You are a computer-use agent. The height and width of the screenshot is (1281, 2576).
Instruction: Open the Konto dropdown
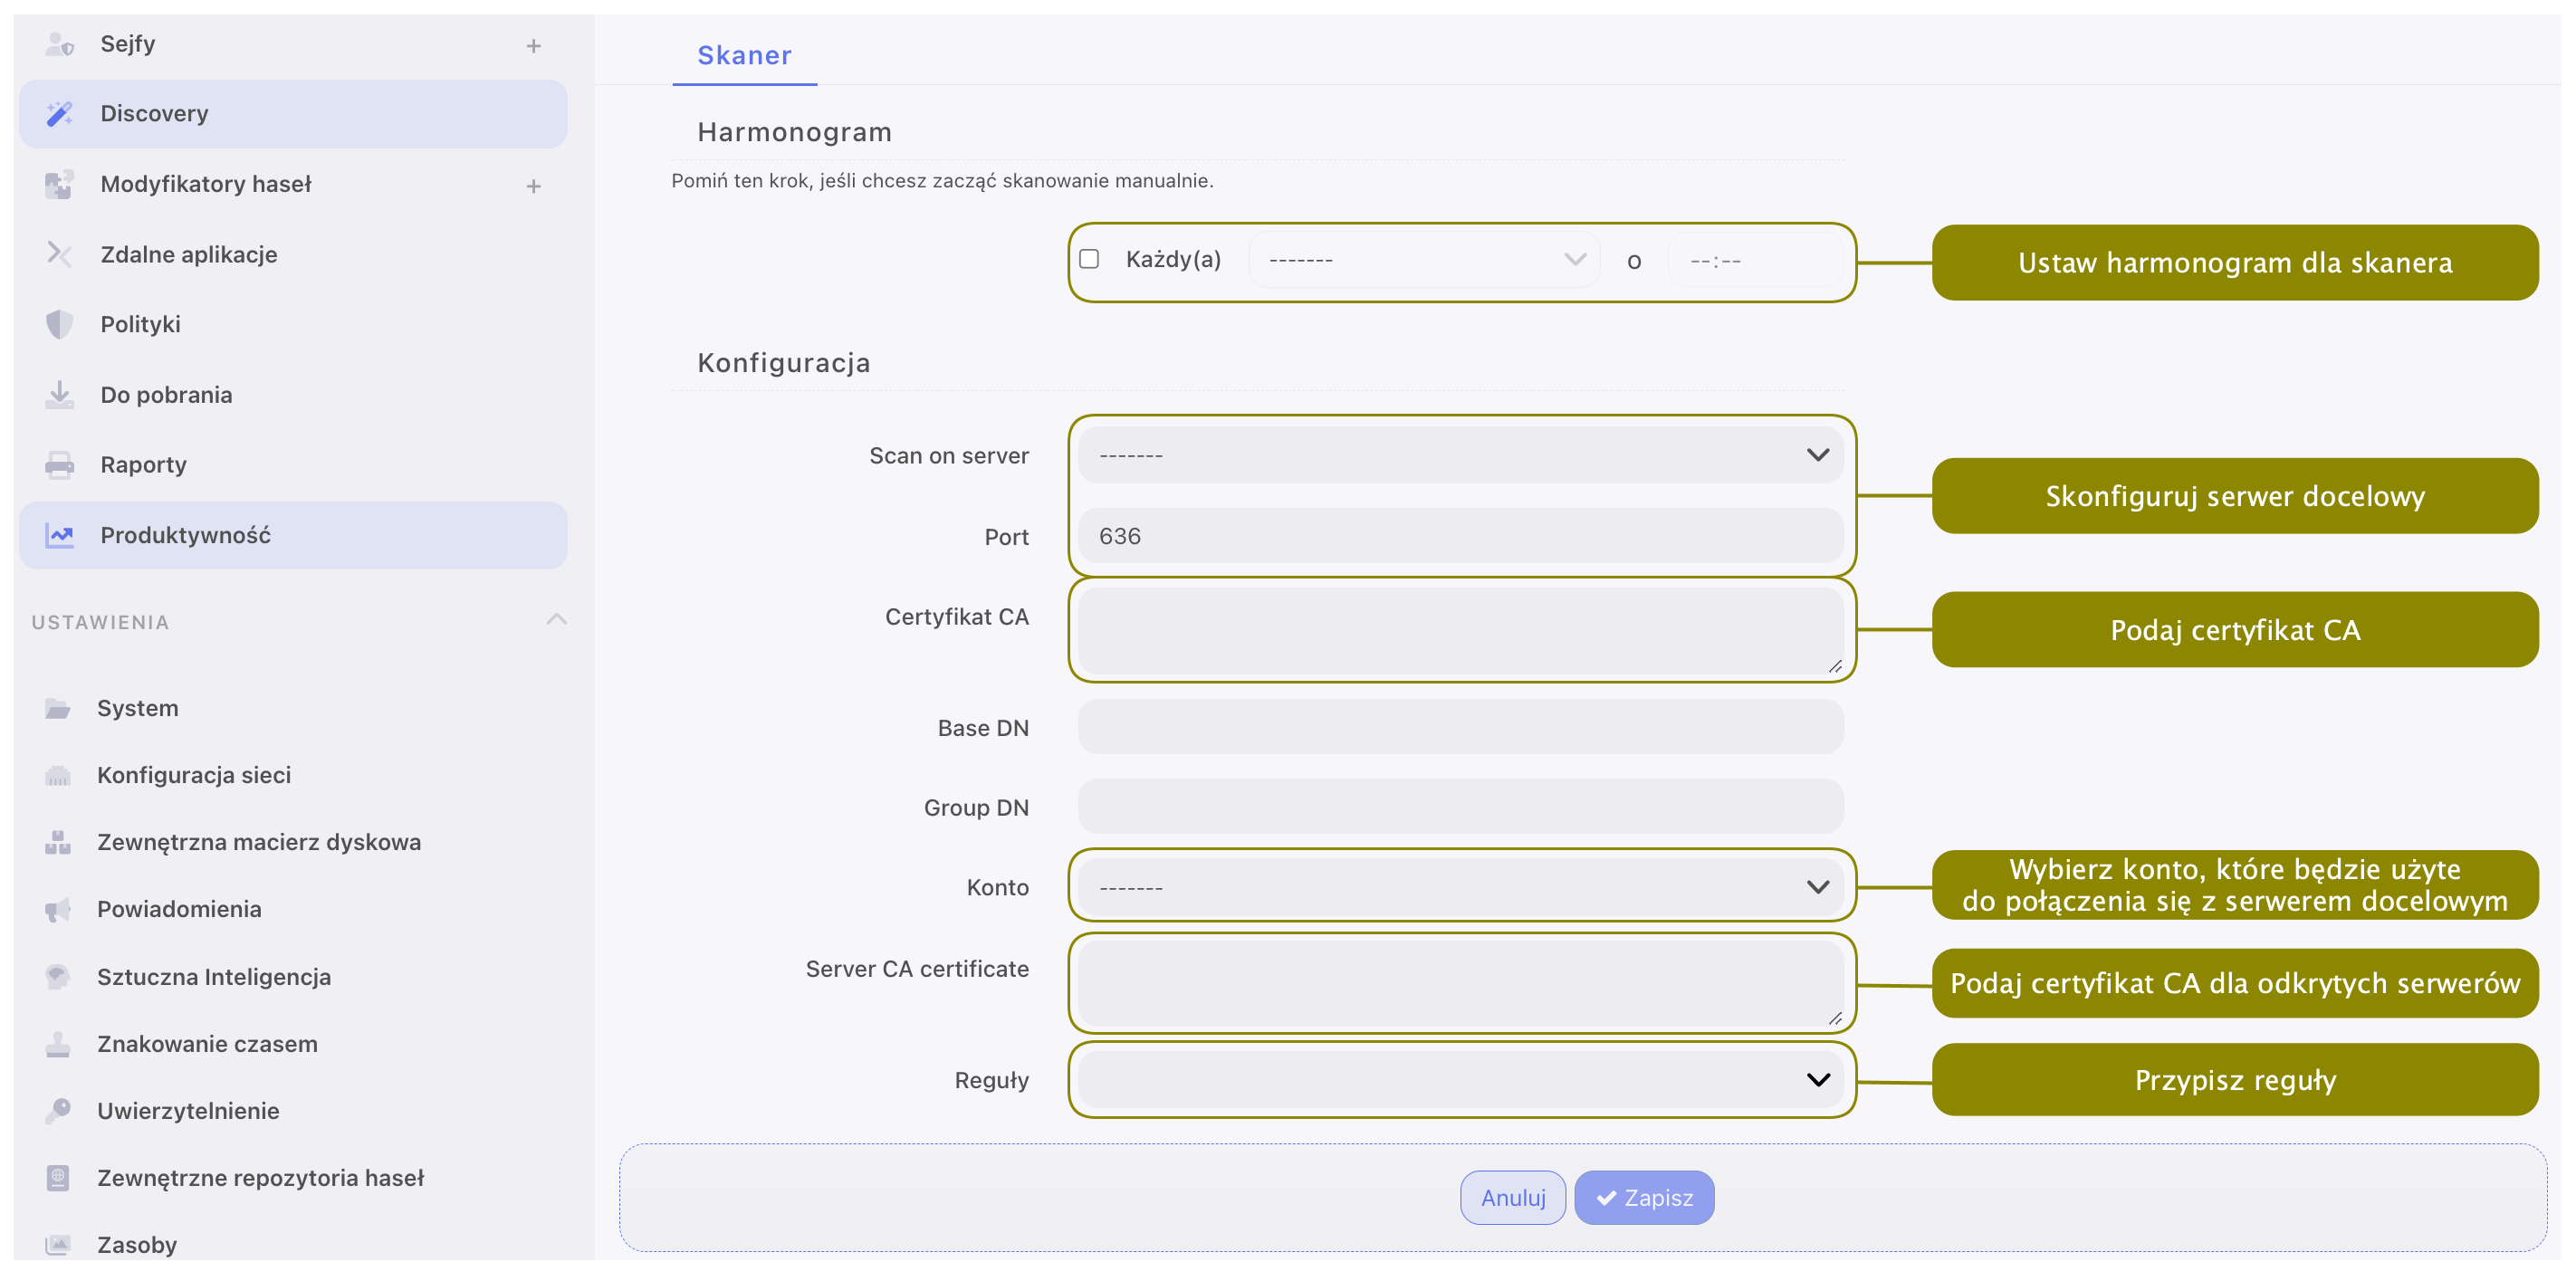point(1460,887)
